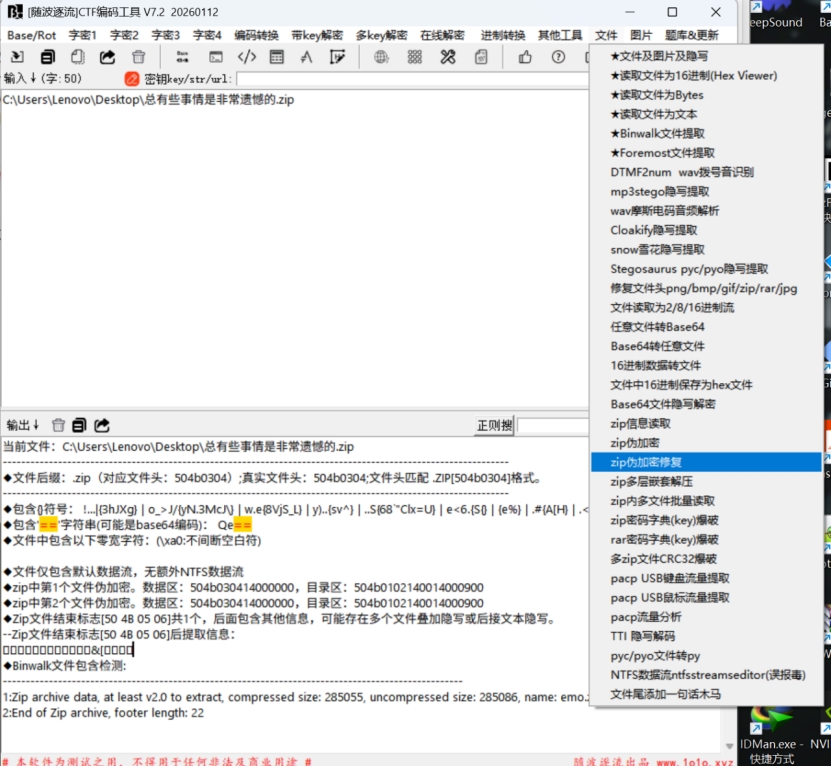Open the 带key解密 menu
This screenshot has width=831, height=766.
pos(317,35)
